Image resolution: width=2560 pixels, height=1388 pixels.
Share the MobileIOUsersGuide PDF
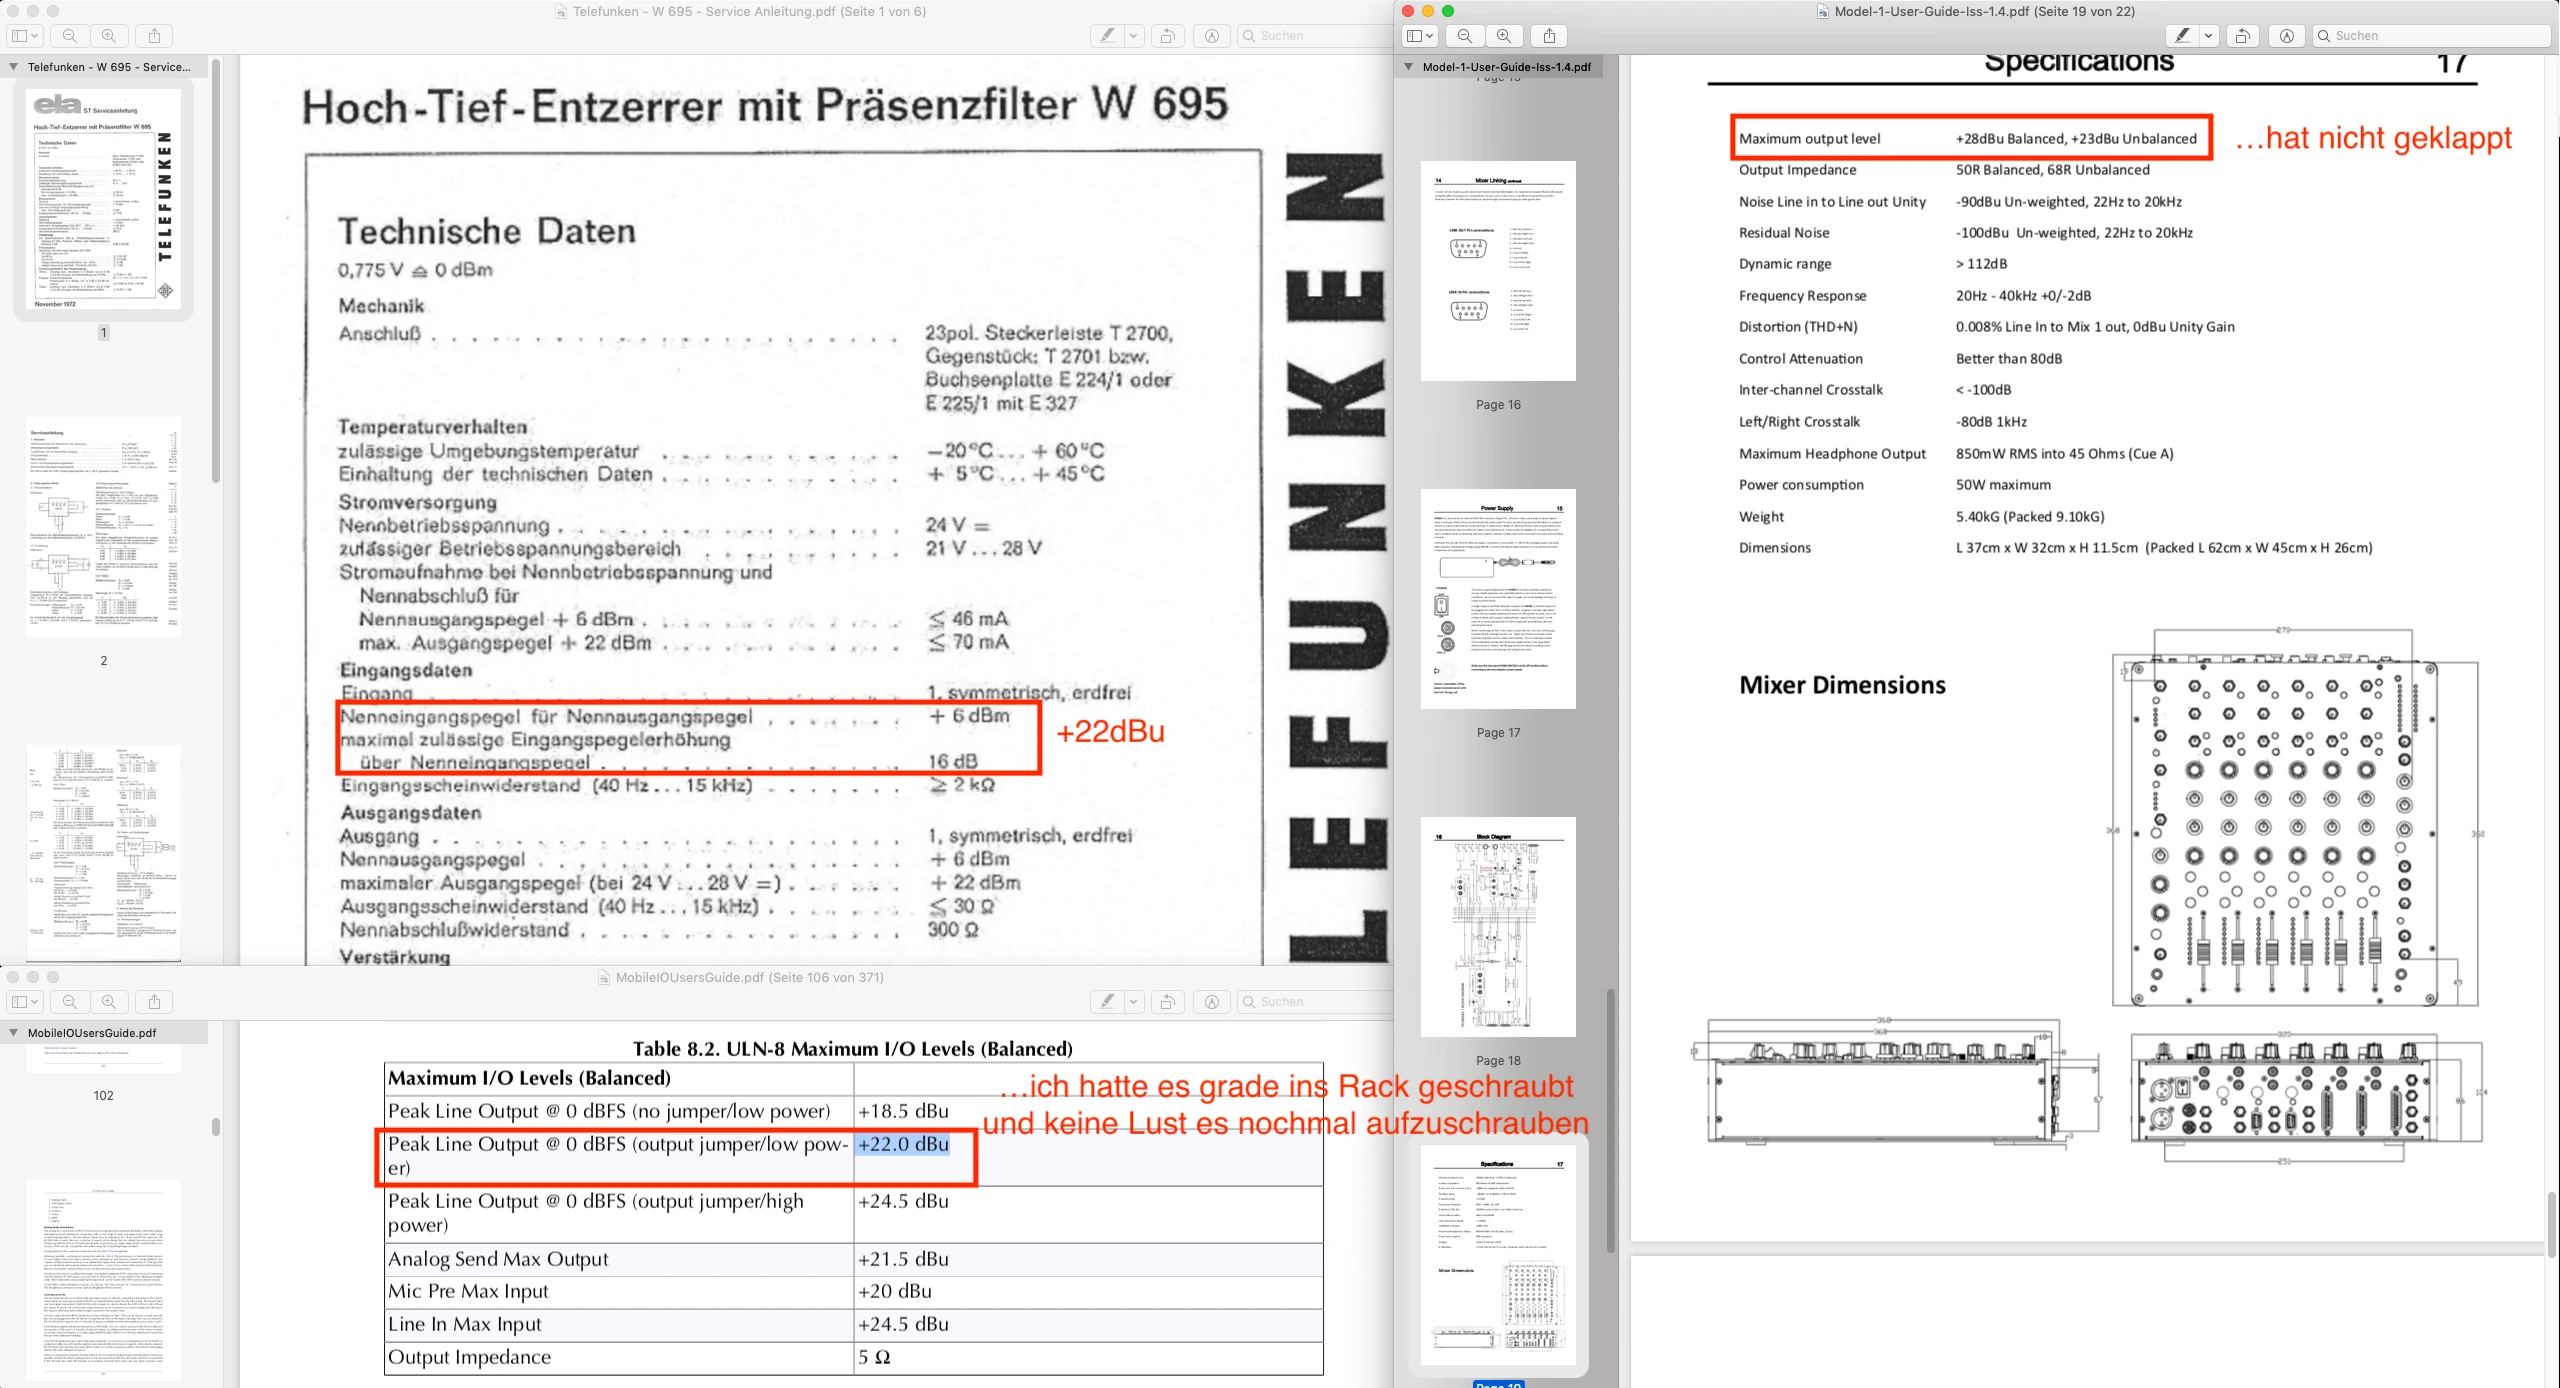[x=154, y=1001]
